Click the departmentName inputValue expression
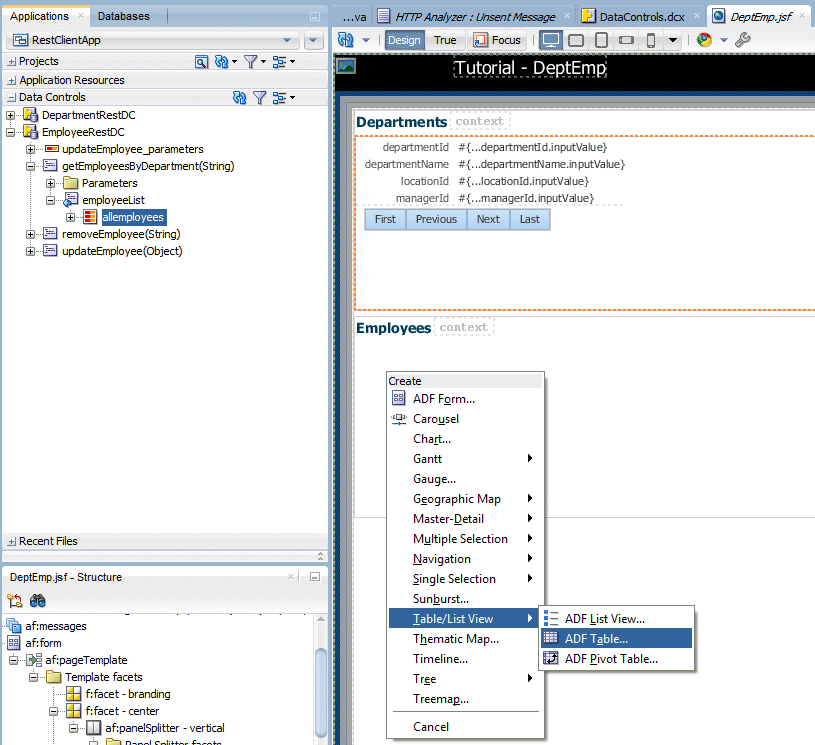 coord(541,164)
